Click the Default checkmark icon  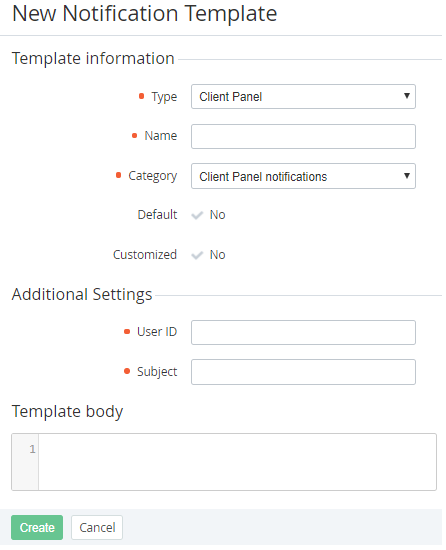(197, 215)
